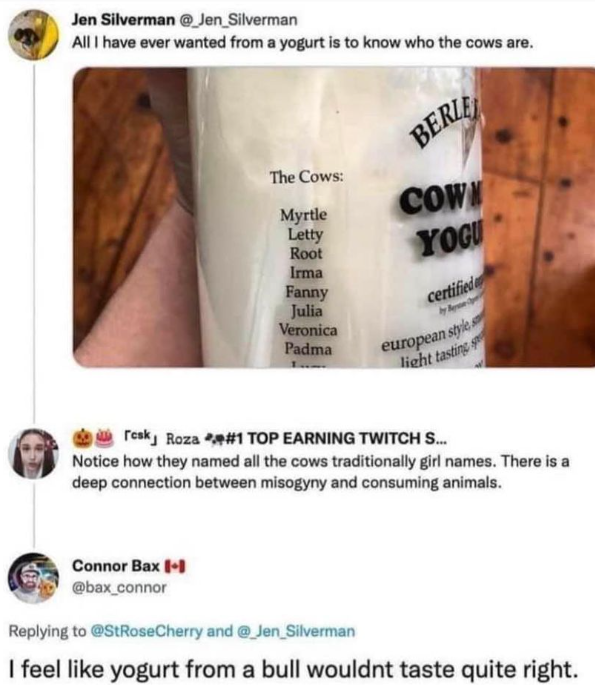Open the @bax_connor handle
Viewport: 595px width, 685px height.
point(119,588)
